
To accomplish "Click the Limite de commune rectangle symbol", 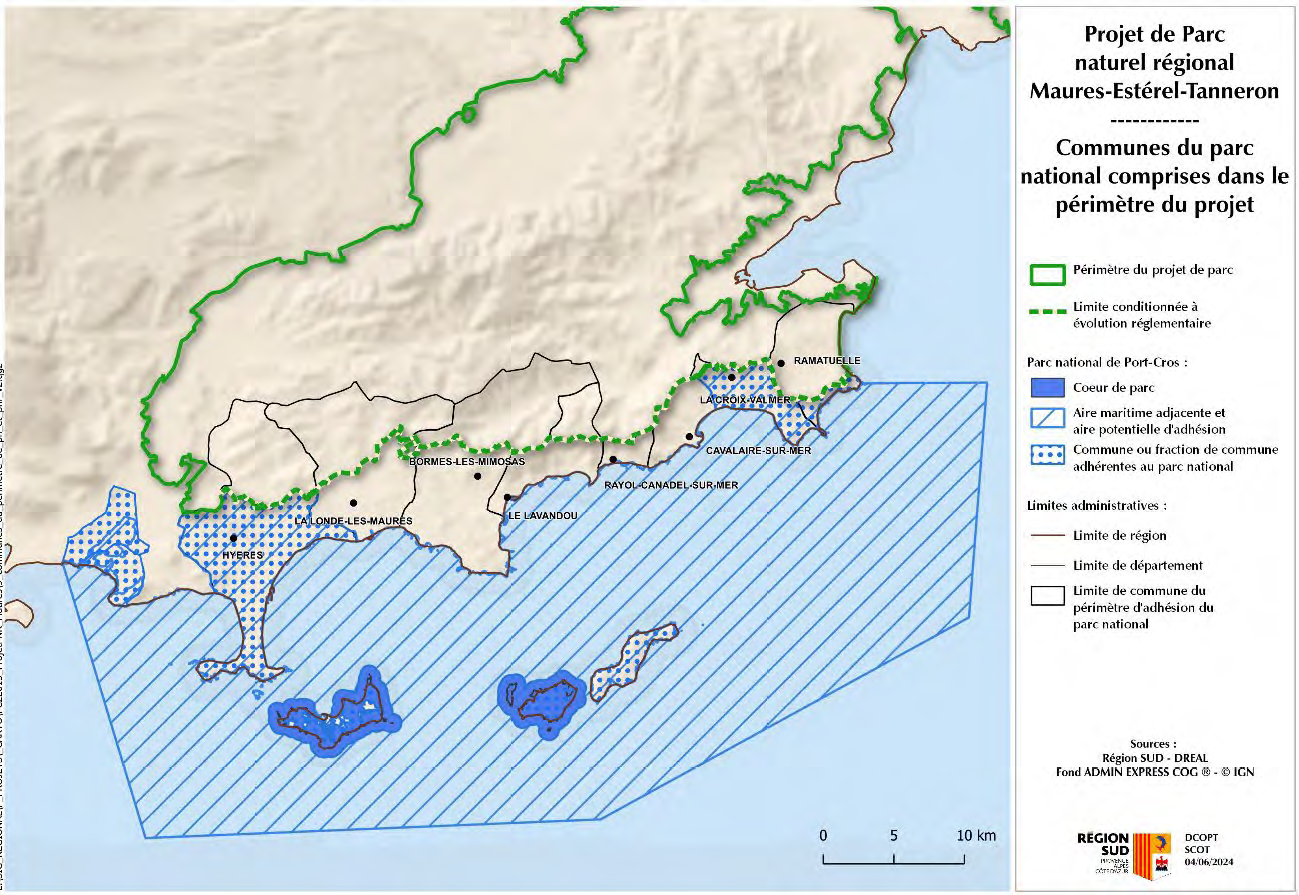I will pyautogui.click(x=1046, y=596).
